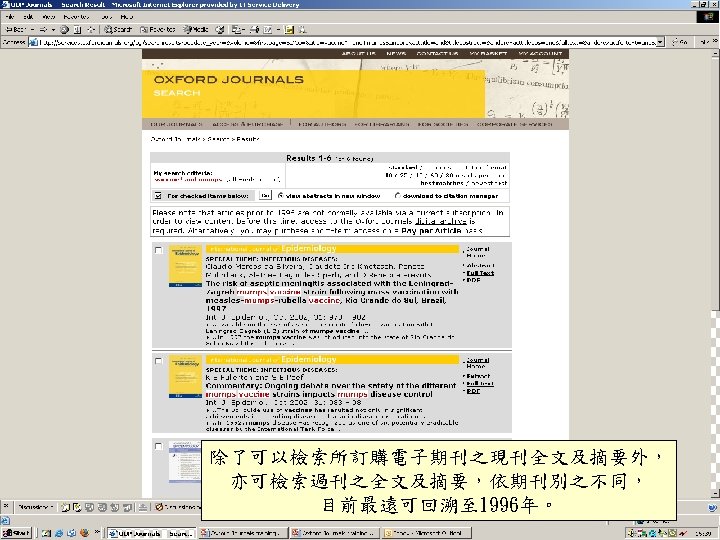The image size is (720, 540).
Task: Open the Edit icon dropdown arrow
Action: point(278,29)
